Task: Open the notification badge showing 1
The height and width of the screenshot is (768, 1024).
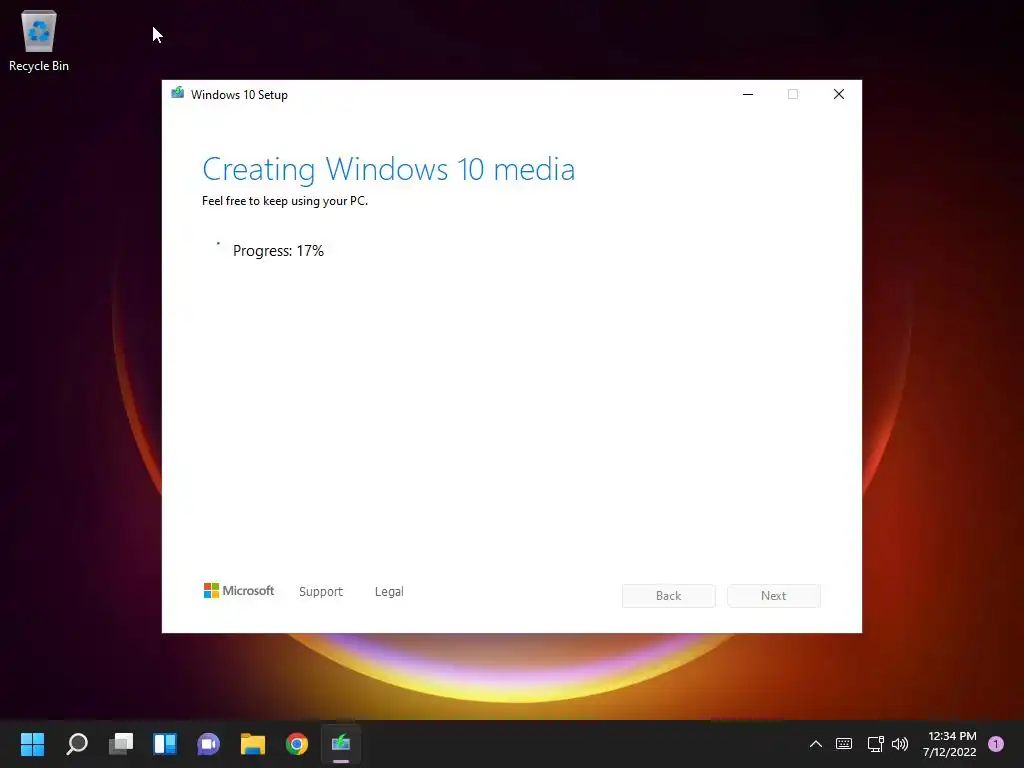Action: point(996,744)
